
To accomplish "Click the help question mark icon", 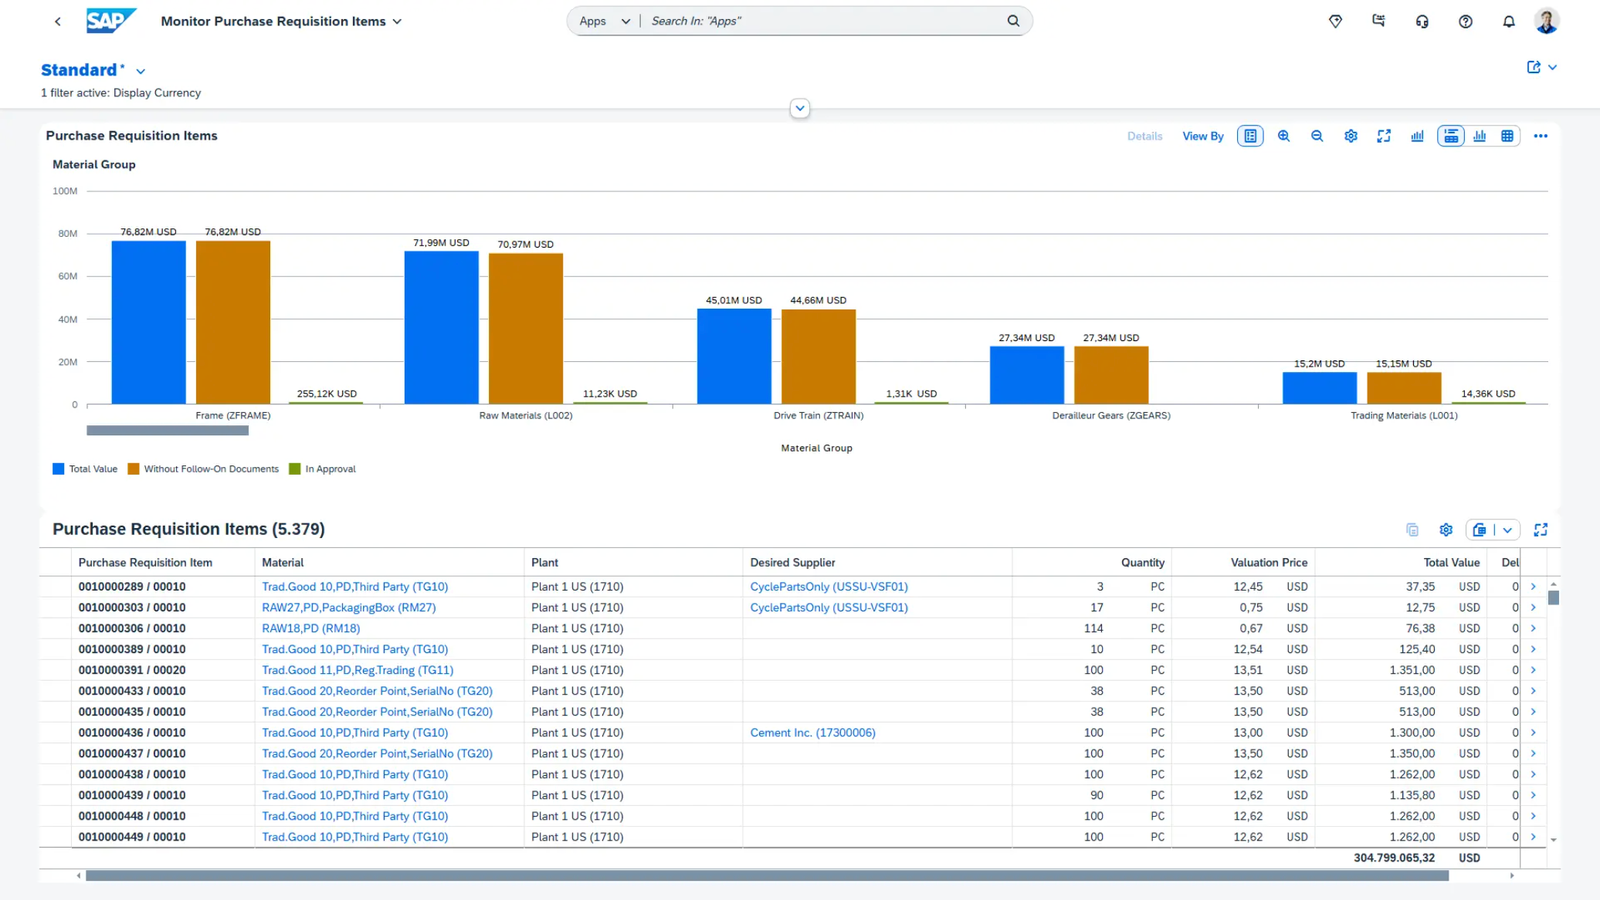I will (x=1466, y=21).
